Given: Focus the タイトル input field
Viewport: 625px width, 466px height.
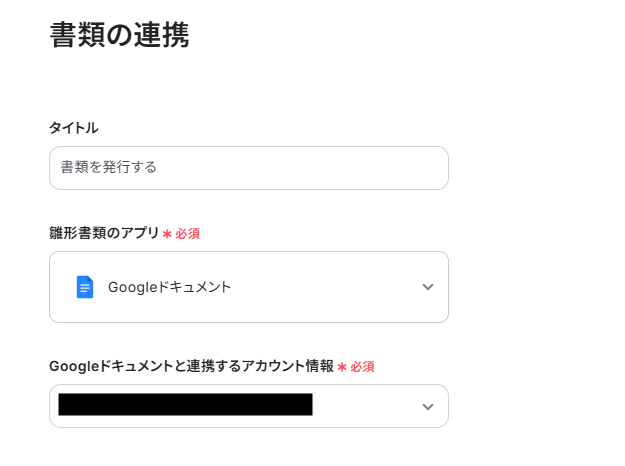Looking at the screenshot, I should [x=248, y=168].
